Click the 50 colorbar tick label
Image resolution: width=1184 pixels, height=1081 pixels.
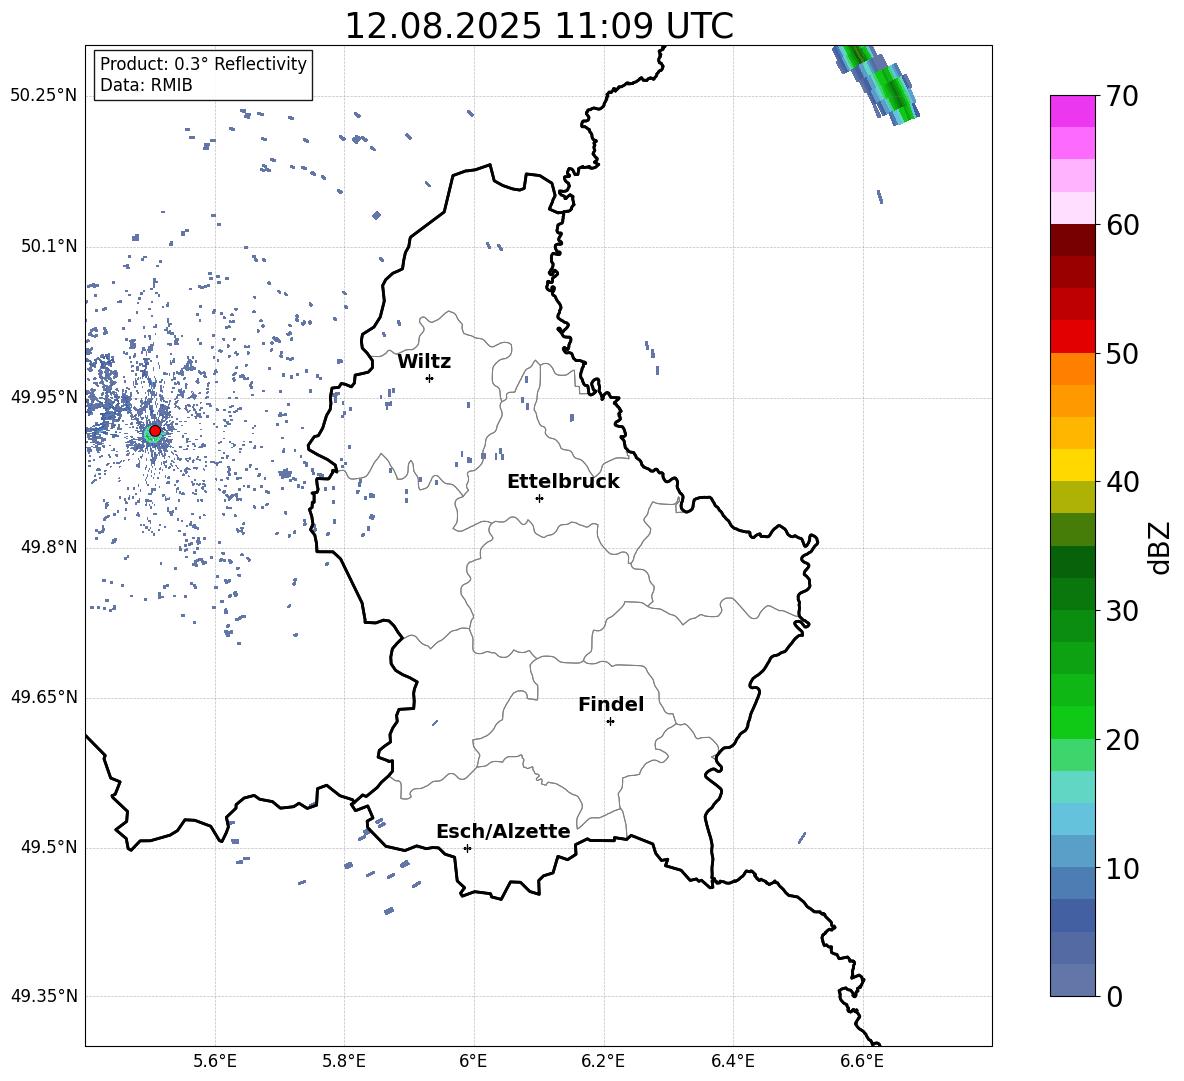(x=1123, y=354)
